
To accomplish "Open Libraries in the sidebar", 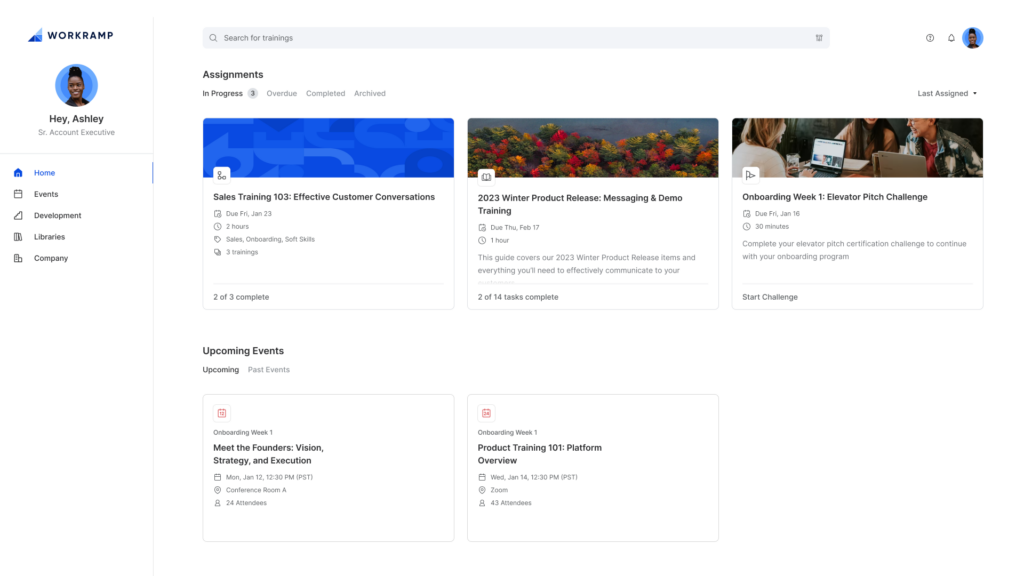I will click(x=50, y=237).
